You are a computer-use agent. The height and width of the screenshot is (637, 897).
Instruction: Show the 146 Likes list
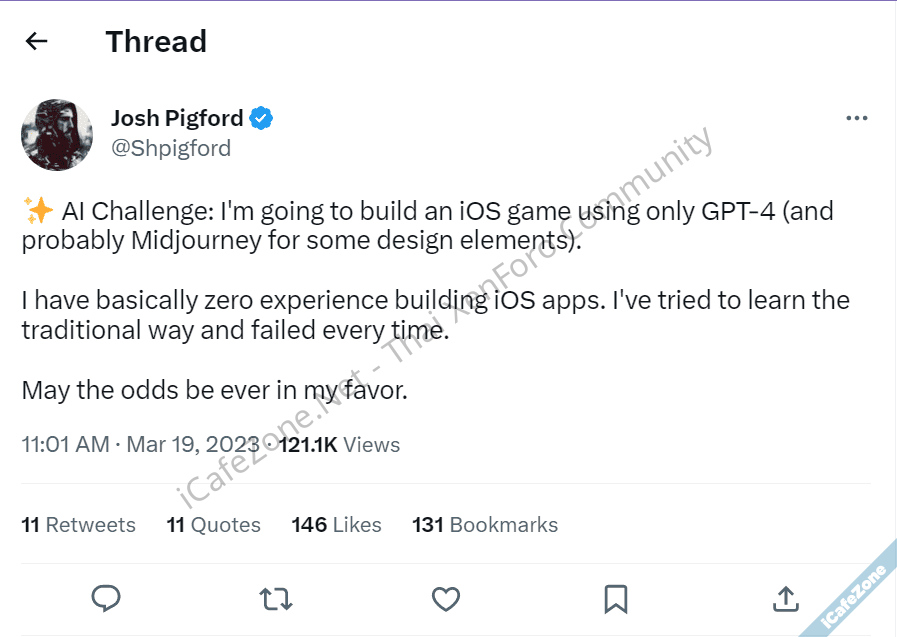[336, 524]
